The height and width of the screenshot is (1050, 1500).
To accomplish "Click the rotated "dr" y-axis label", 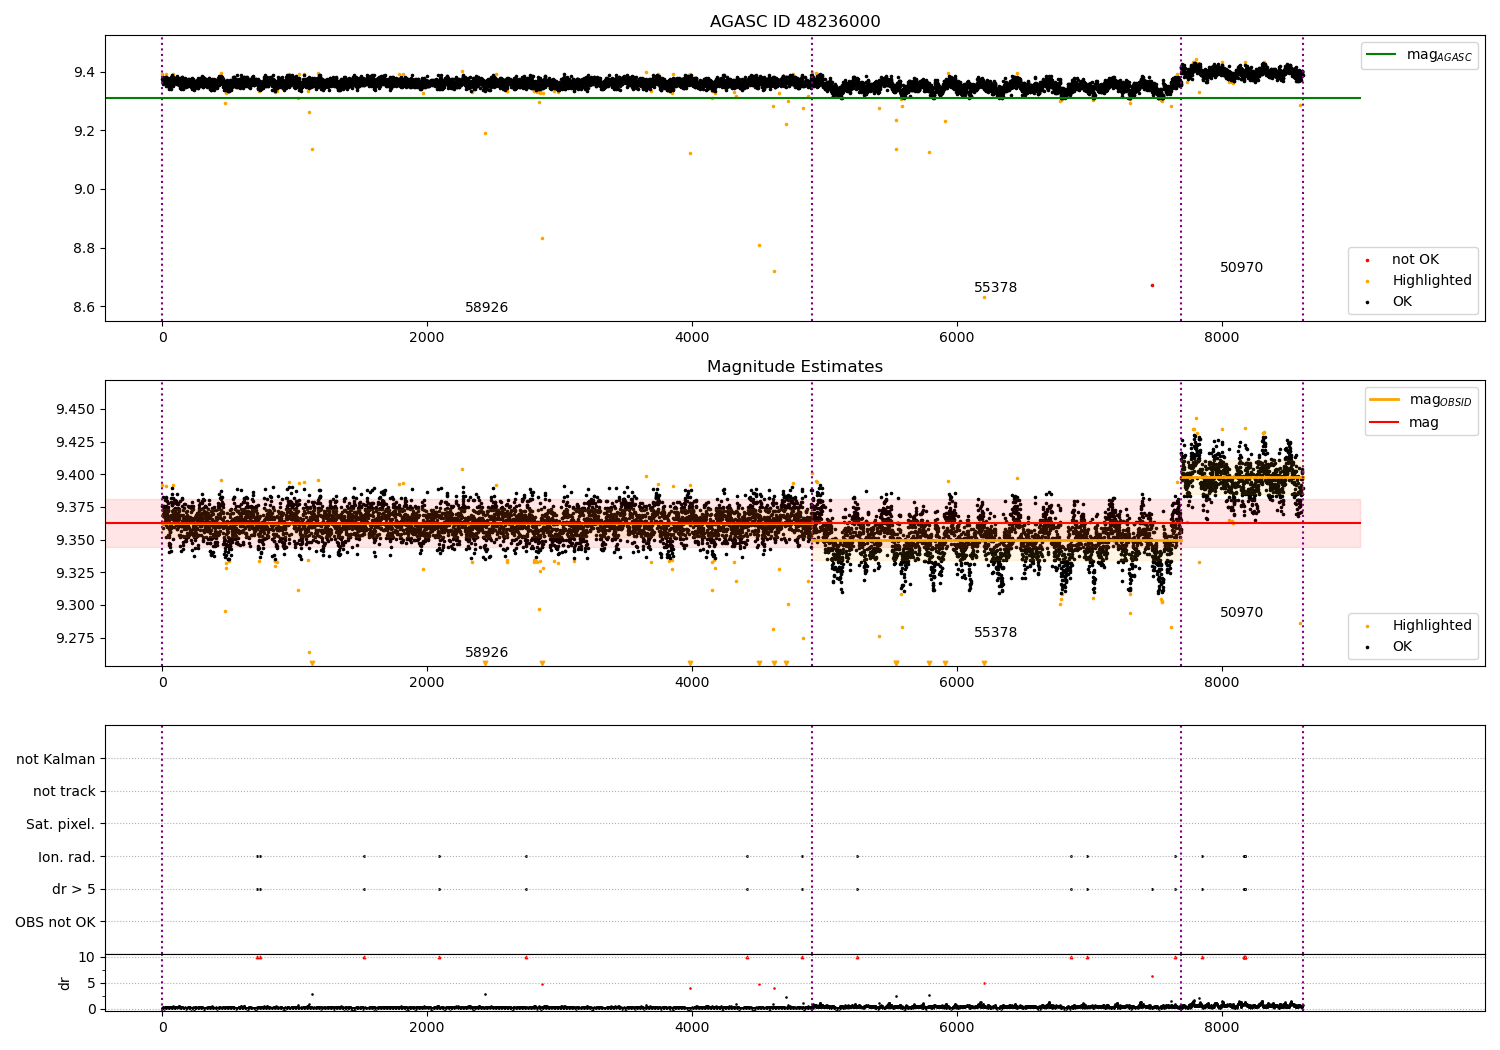I will coord(65,984).
